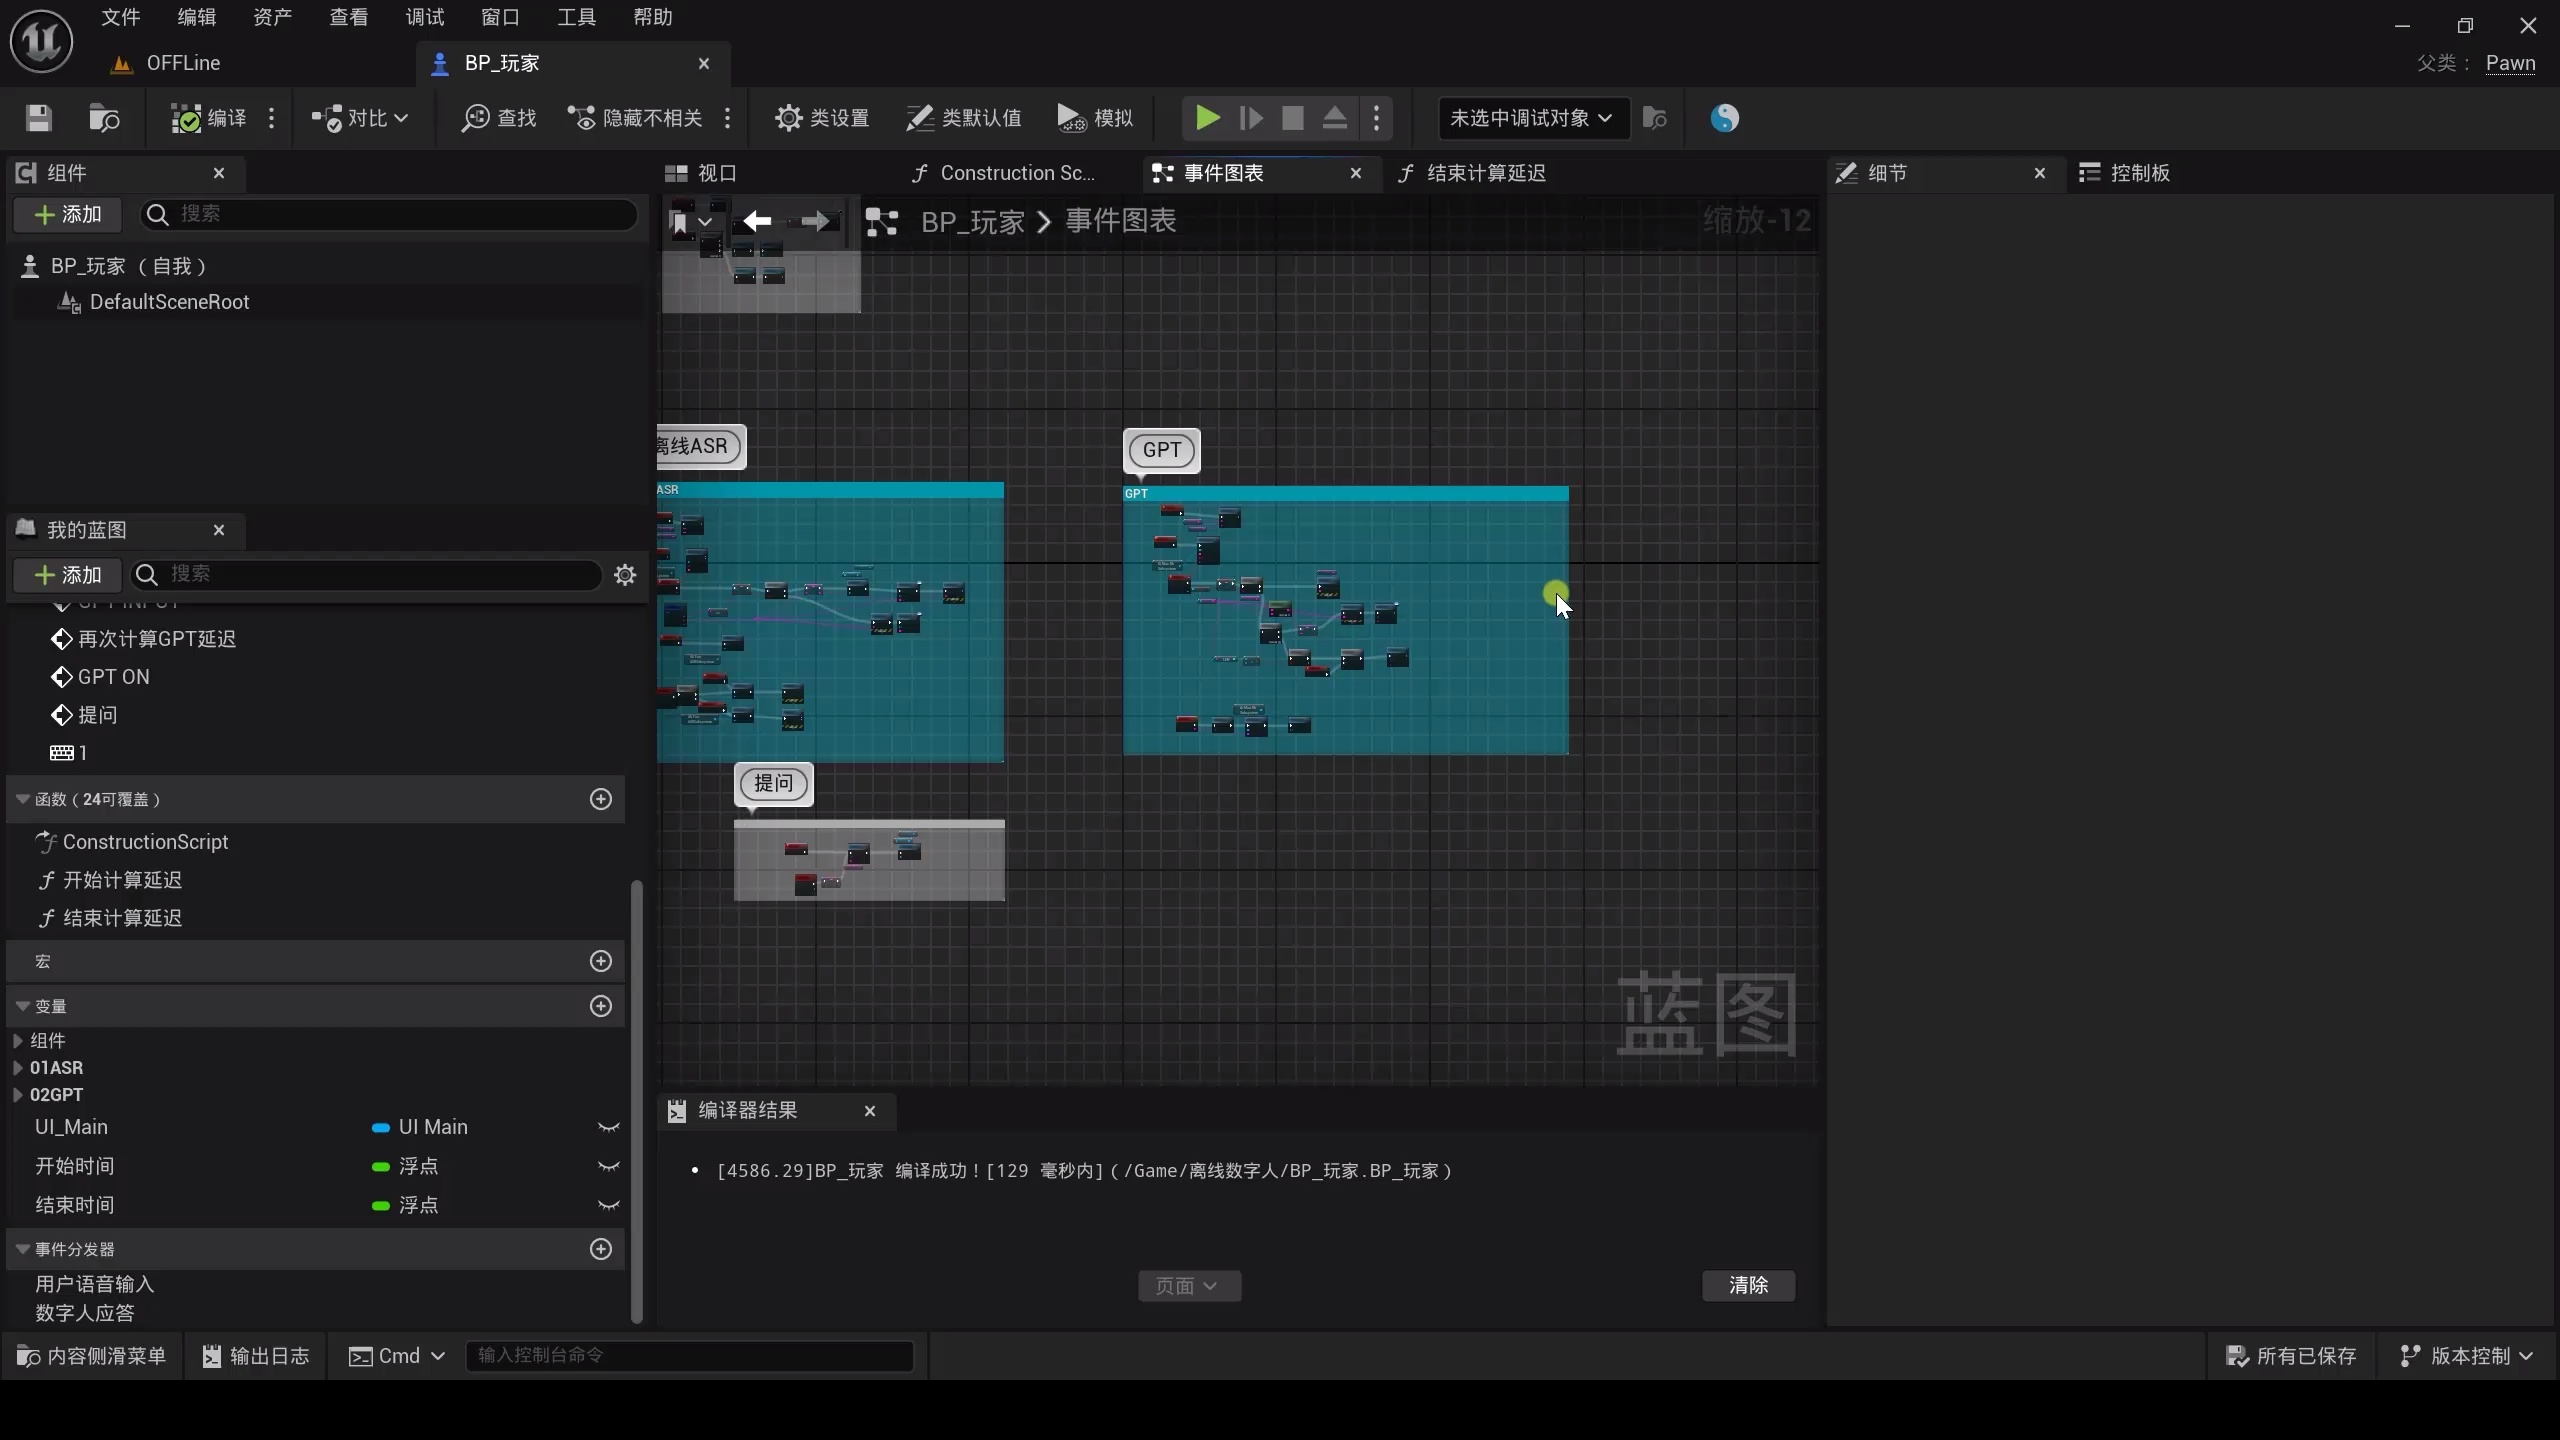Click the console command input field

click(x=688, y=1355)
